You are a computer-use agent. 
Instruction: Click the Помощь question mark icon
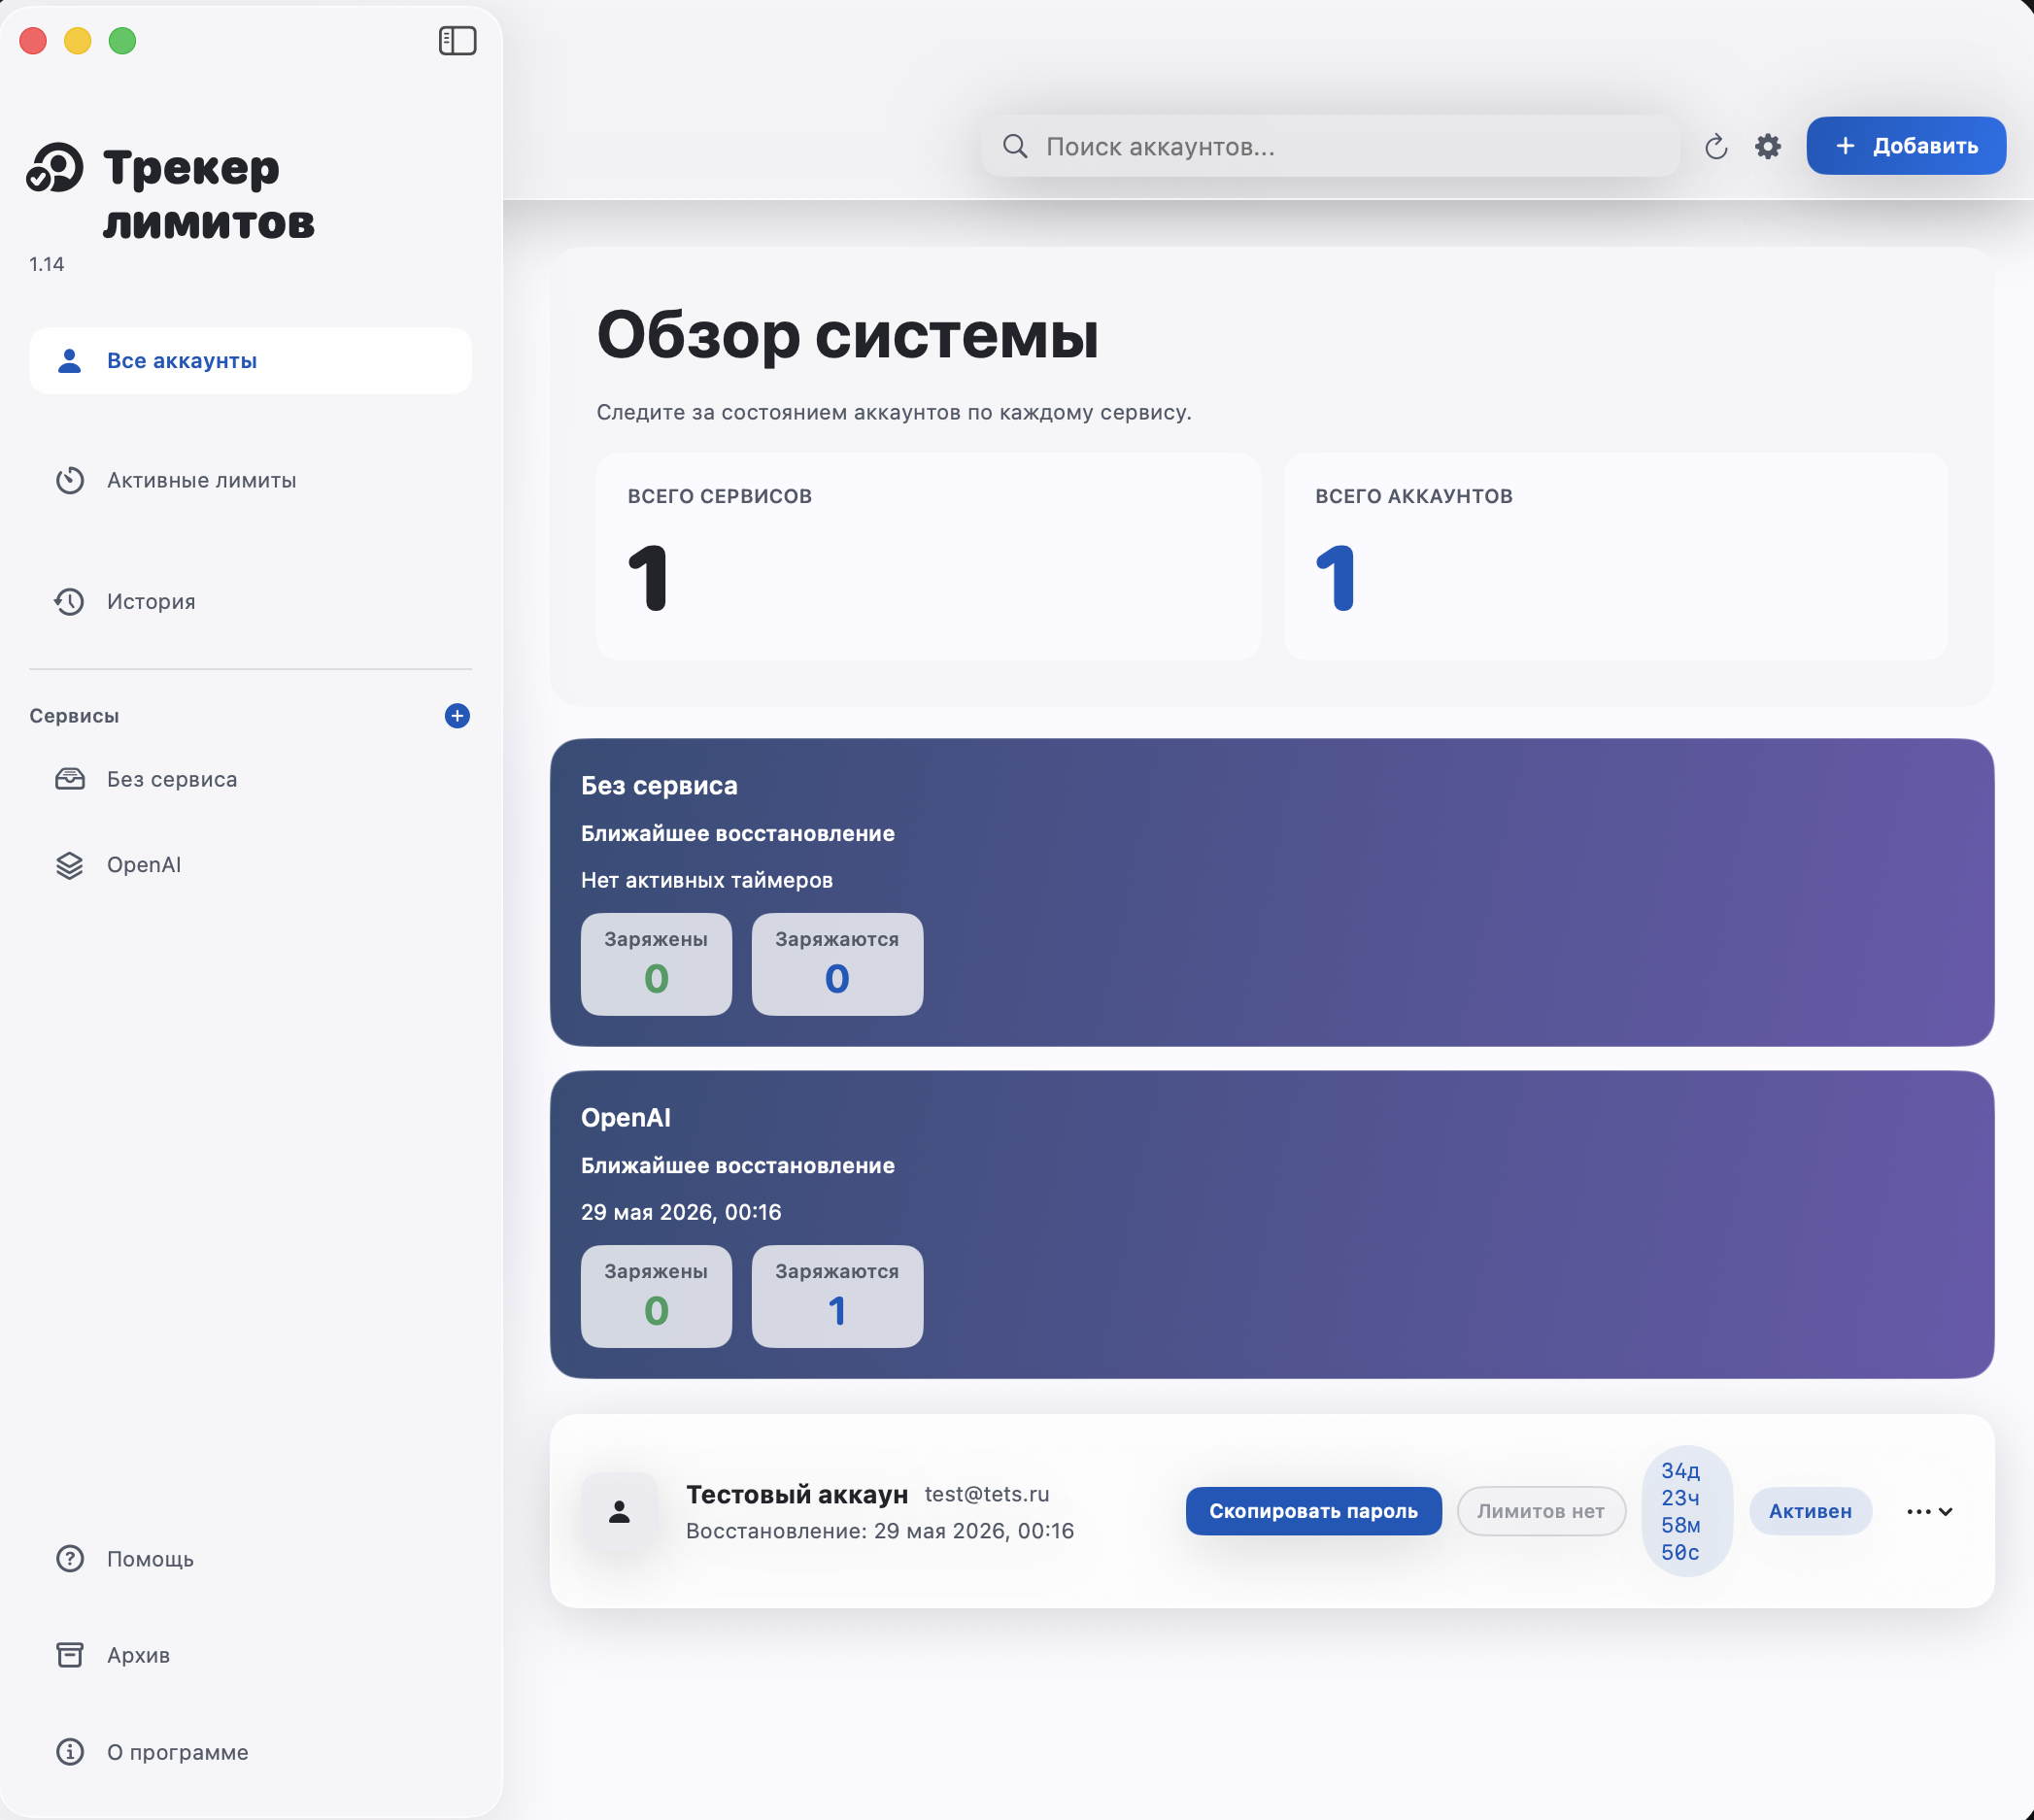69,1559
